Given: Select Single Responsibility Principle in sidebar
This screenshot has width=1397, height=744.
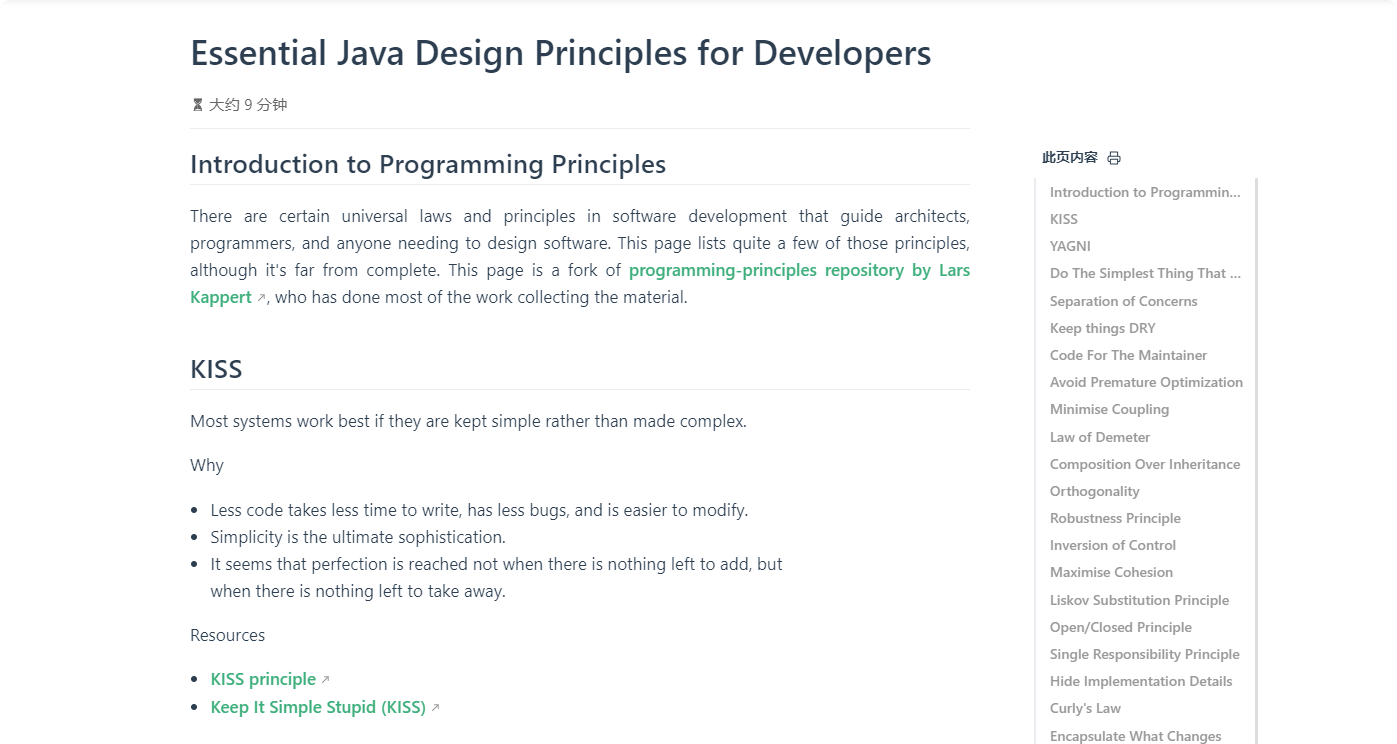Looking at the screenshot, I should click(x=1145, y=654).
